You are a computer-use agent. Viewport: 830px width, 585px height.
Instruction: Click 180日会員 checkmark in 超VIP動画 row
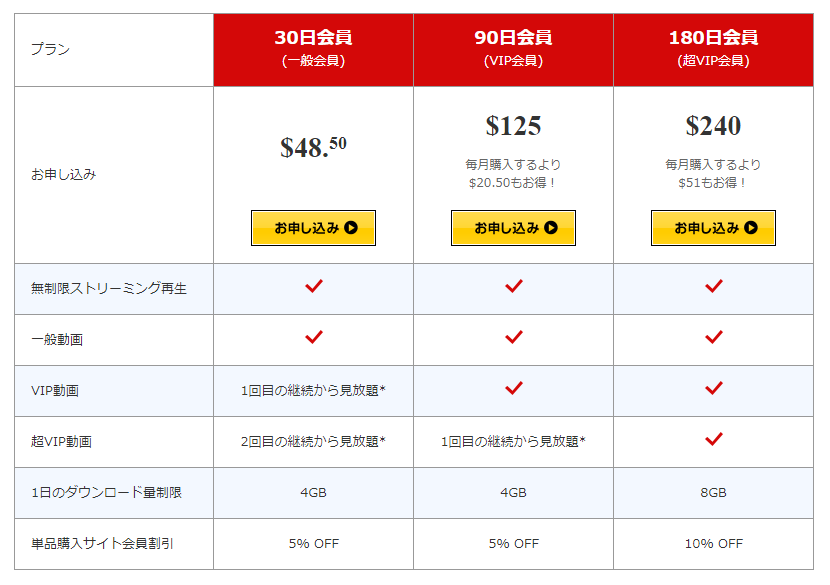point(714,439)
